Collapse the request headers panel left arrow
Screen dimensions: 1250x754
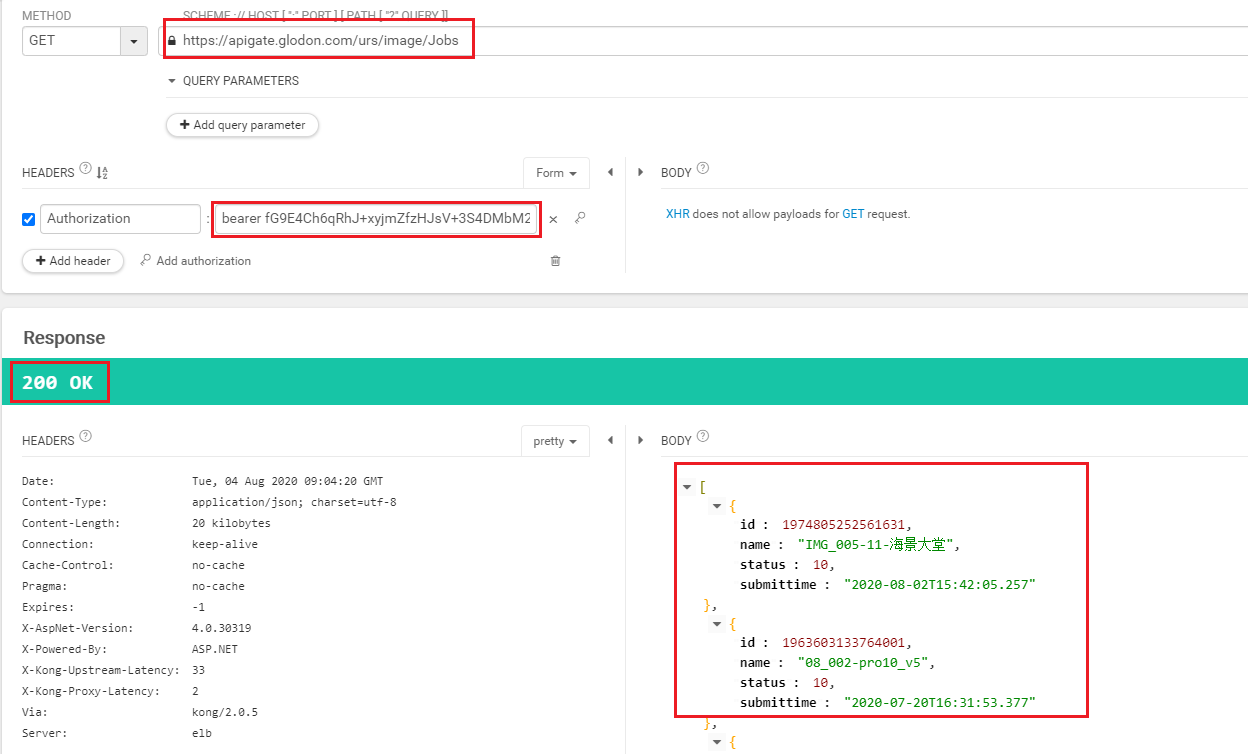610,172
